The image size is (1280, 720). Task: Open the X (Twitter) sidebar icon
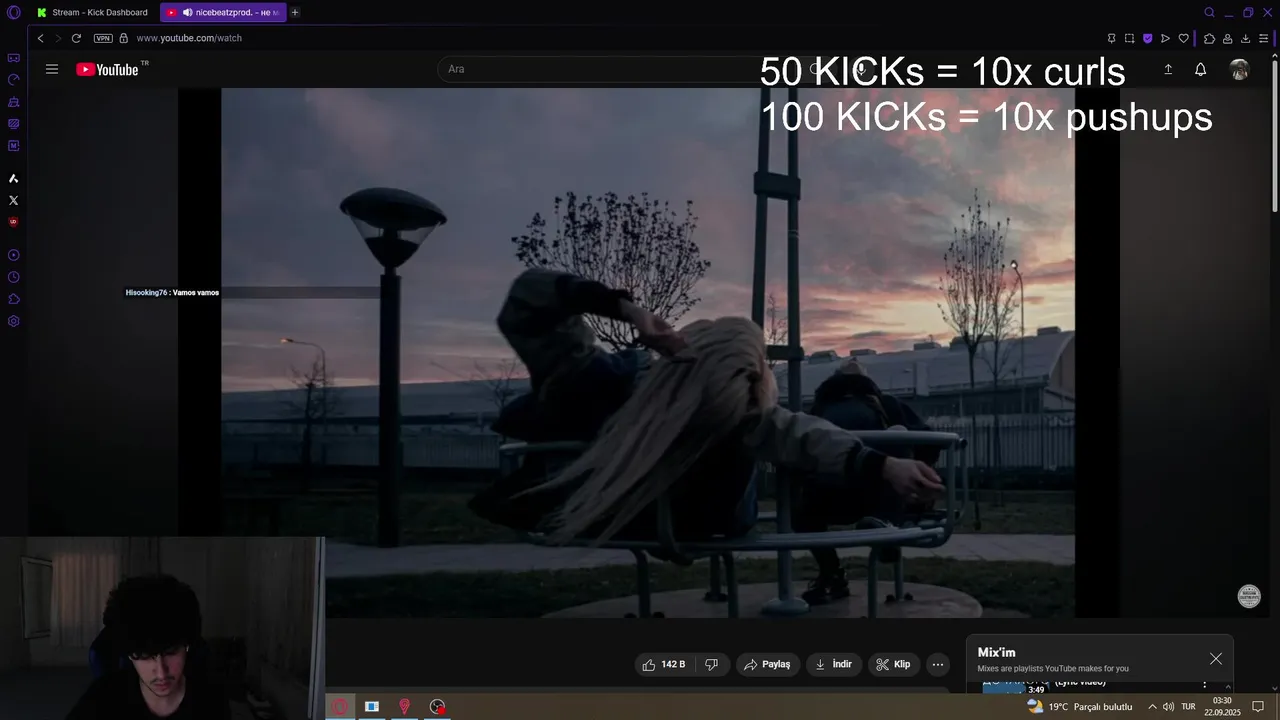click(14, 200)
